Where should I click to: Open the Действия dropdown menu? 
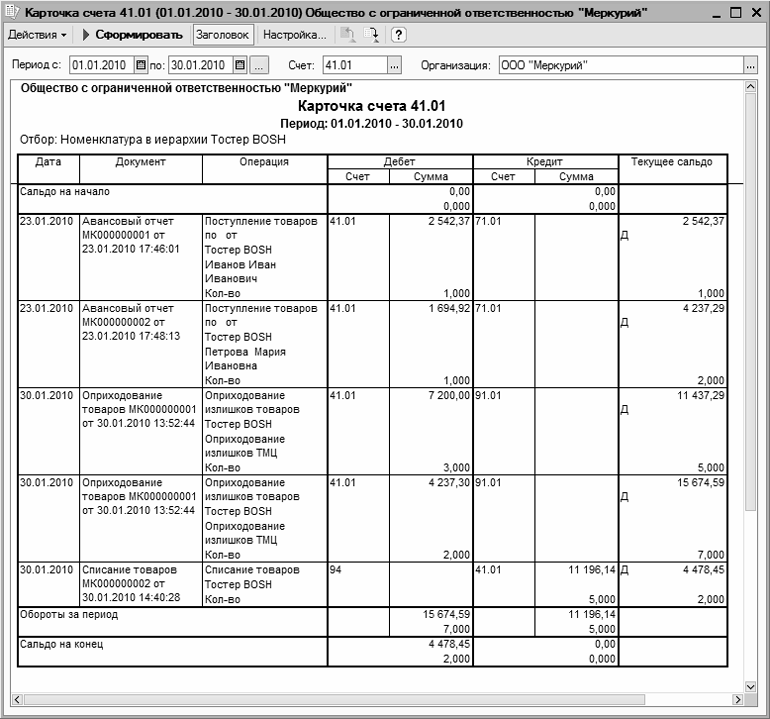tap(37, 35)
